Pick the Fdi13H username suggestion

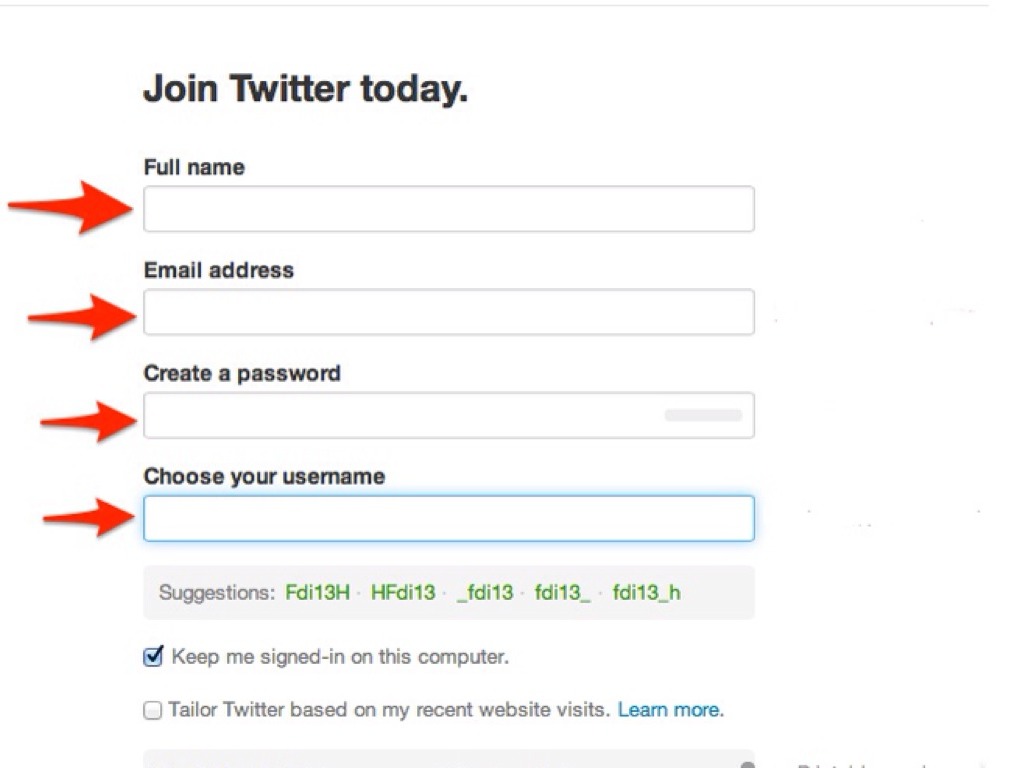pyautogui.click(x=318, y=593)
